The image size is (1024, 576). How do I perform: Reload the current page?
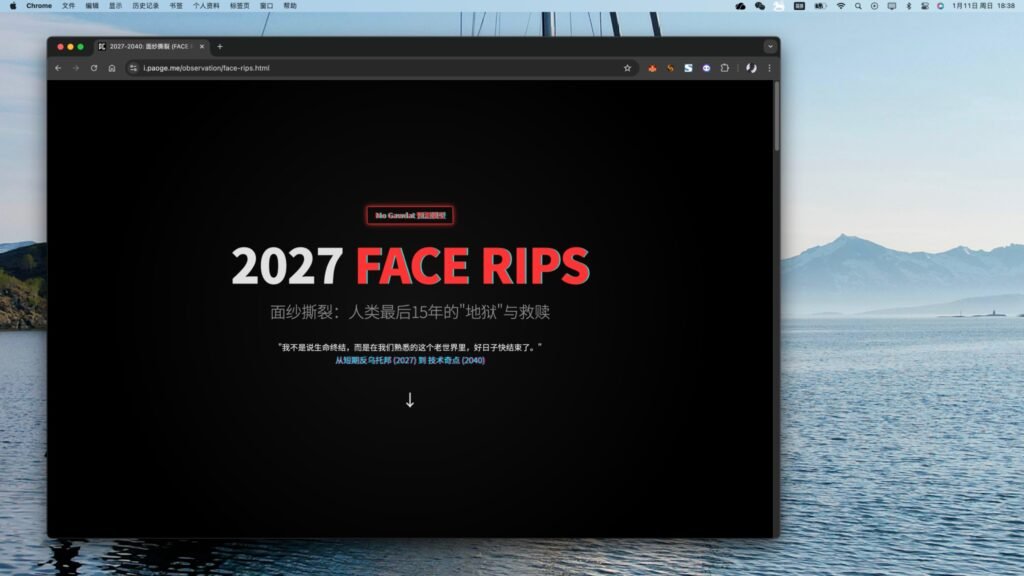click(x=94, y=68)
